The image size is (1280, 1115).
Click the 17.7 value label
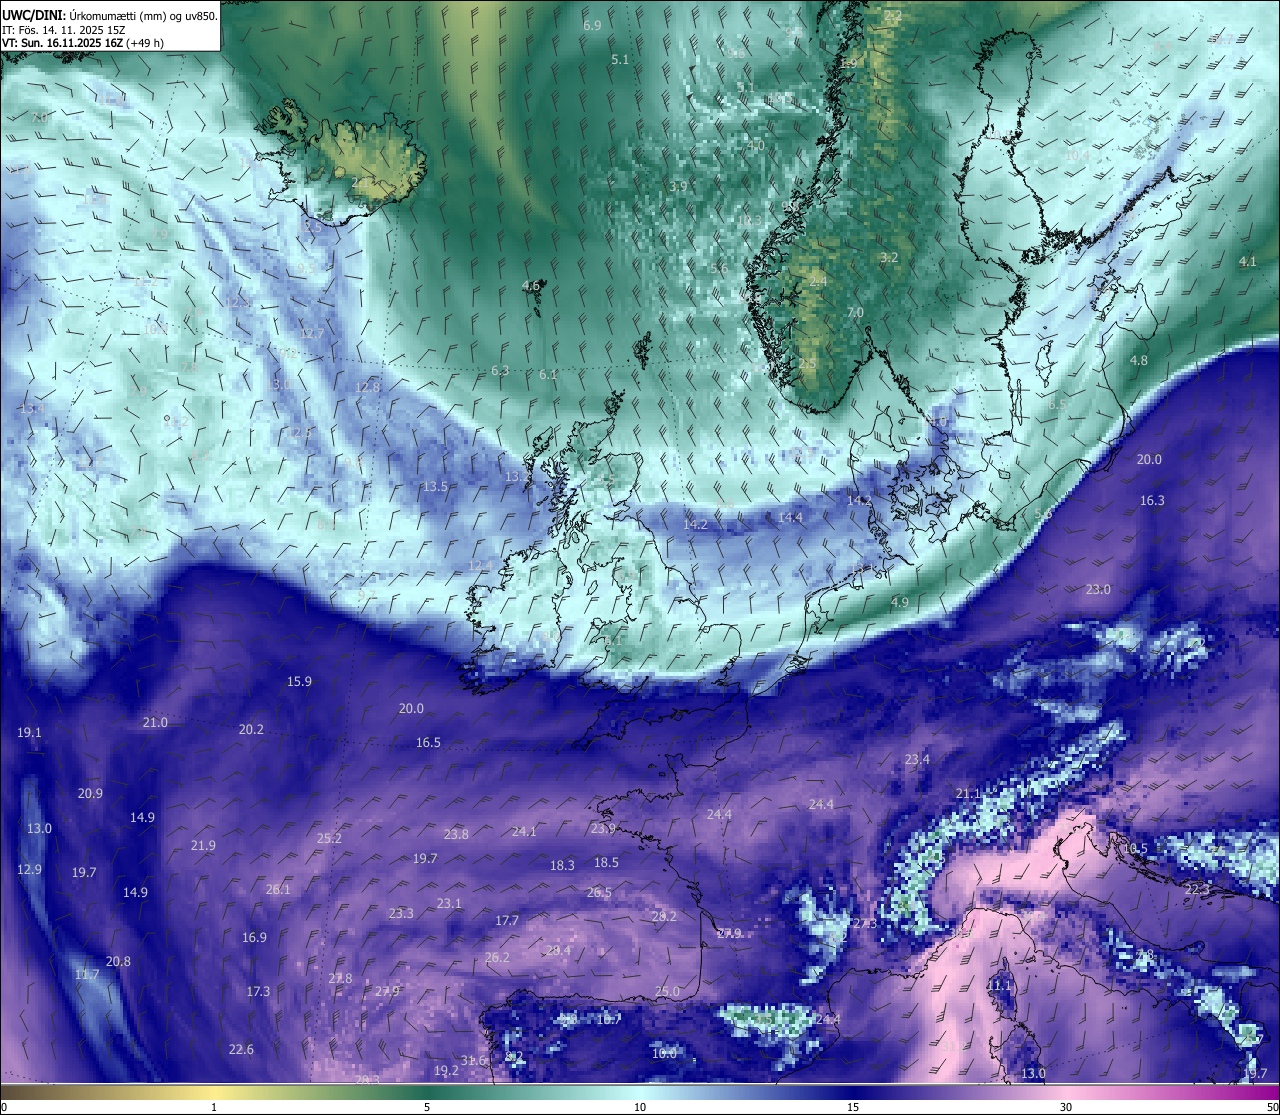click(x=507, y=920)
